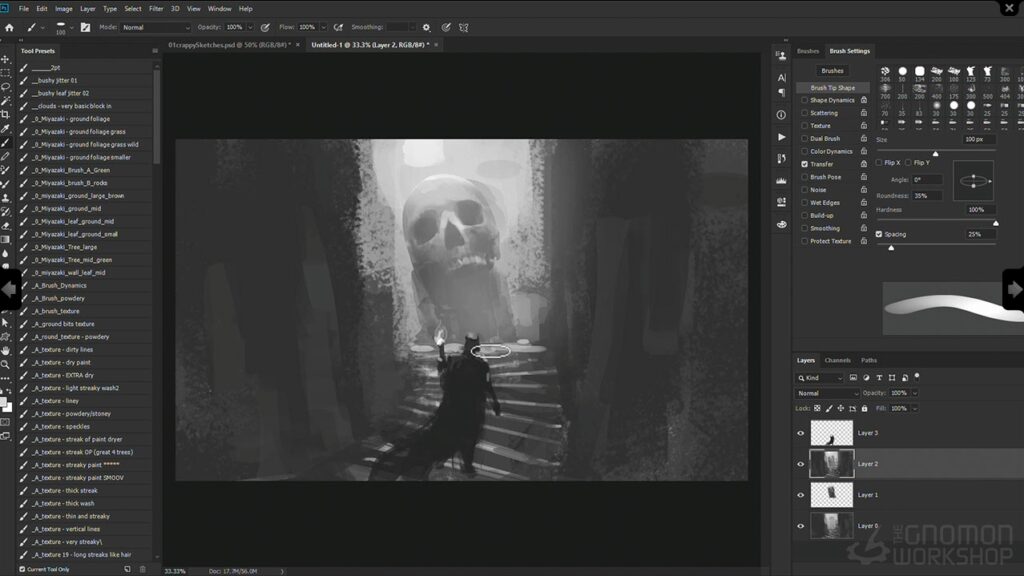Switch to the Channels tab
Screen dimensions: 1024x576
pos(837,360)
